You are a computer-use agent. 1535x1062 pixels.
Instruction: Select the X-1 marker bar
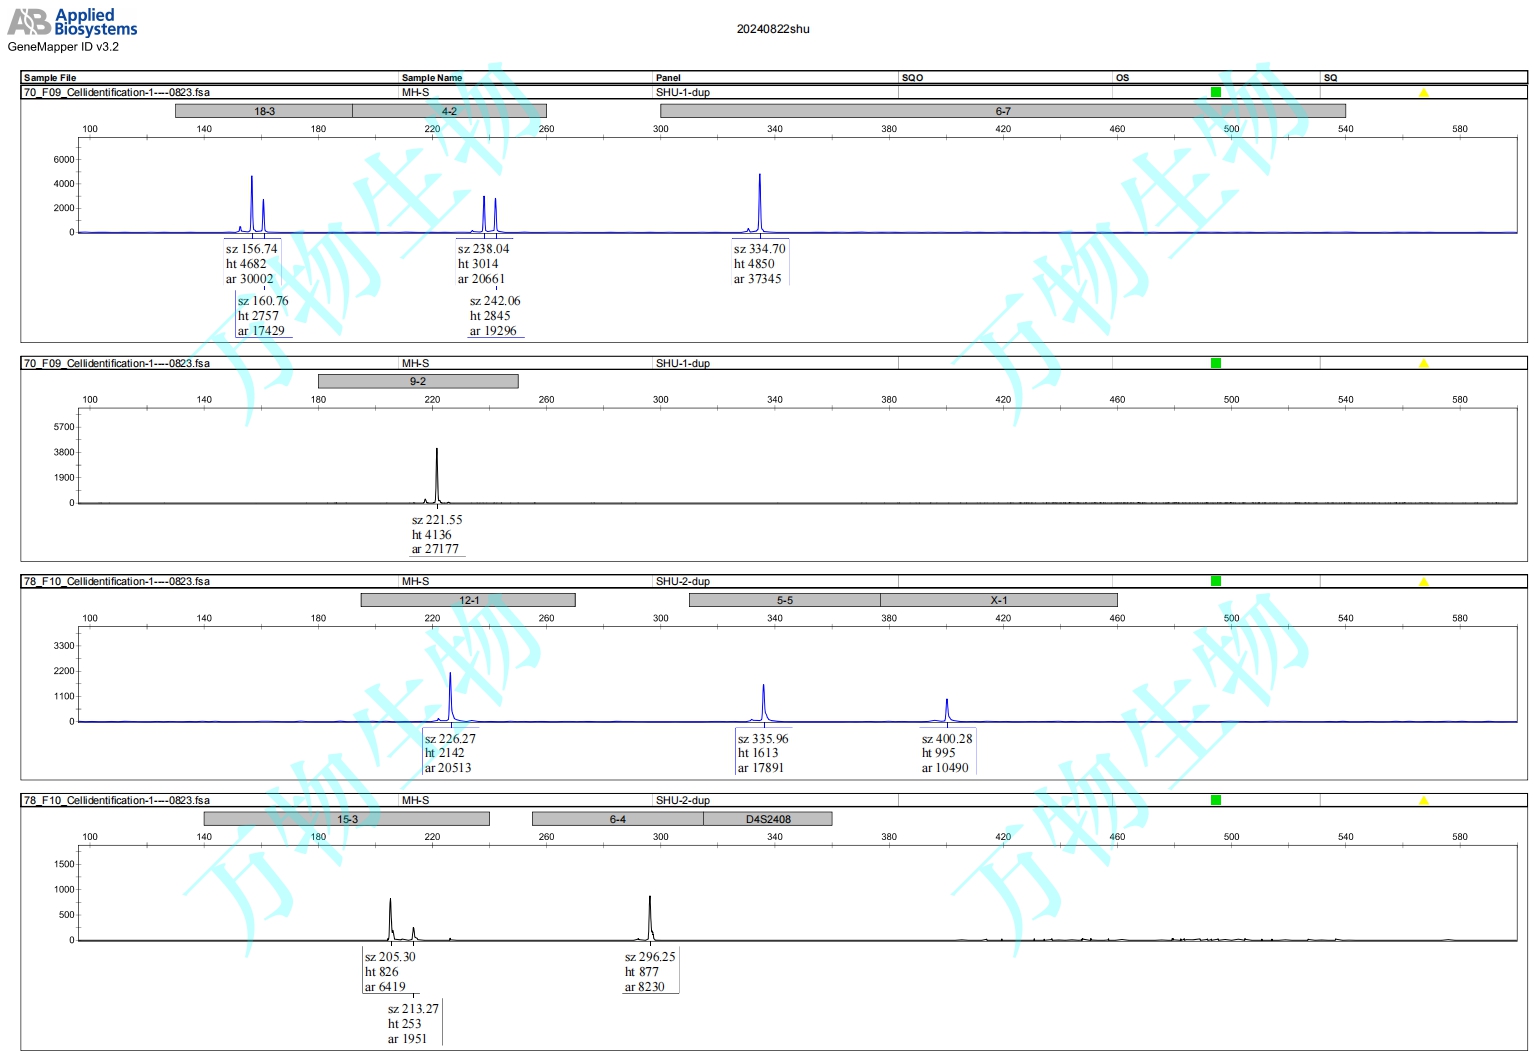(x=998, y=600)
